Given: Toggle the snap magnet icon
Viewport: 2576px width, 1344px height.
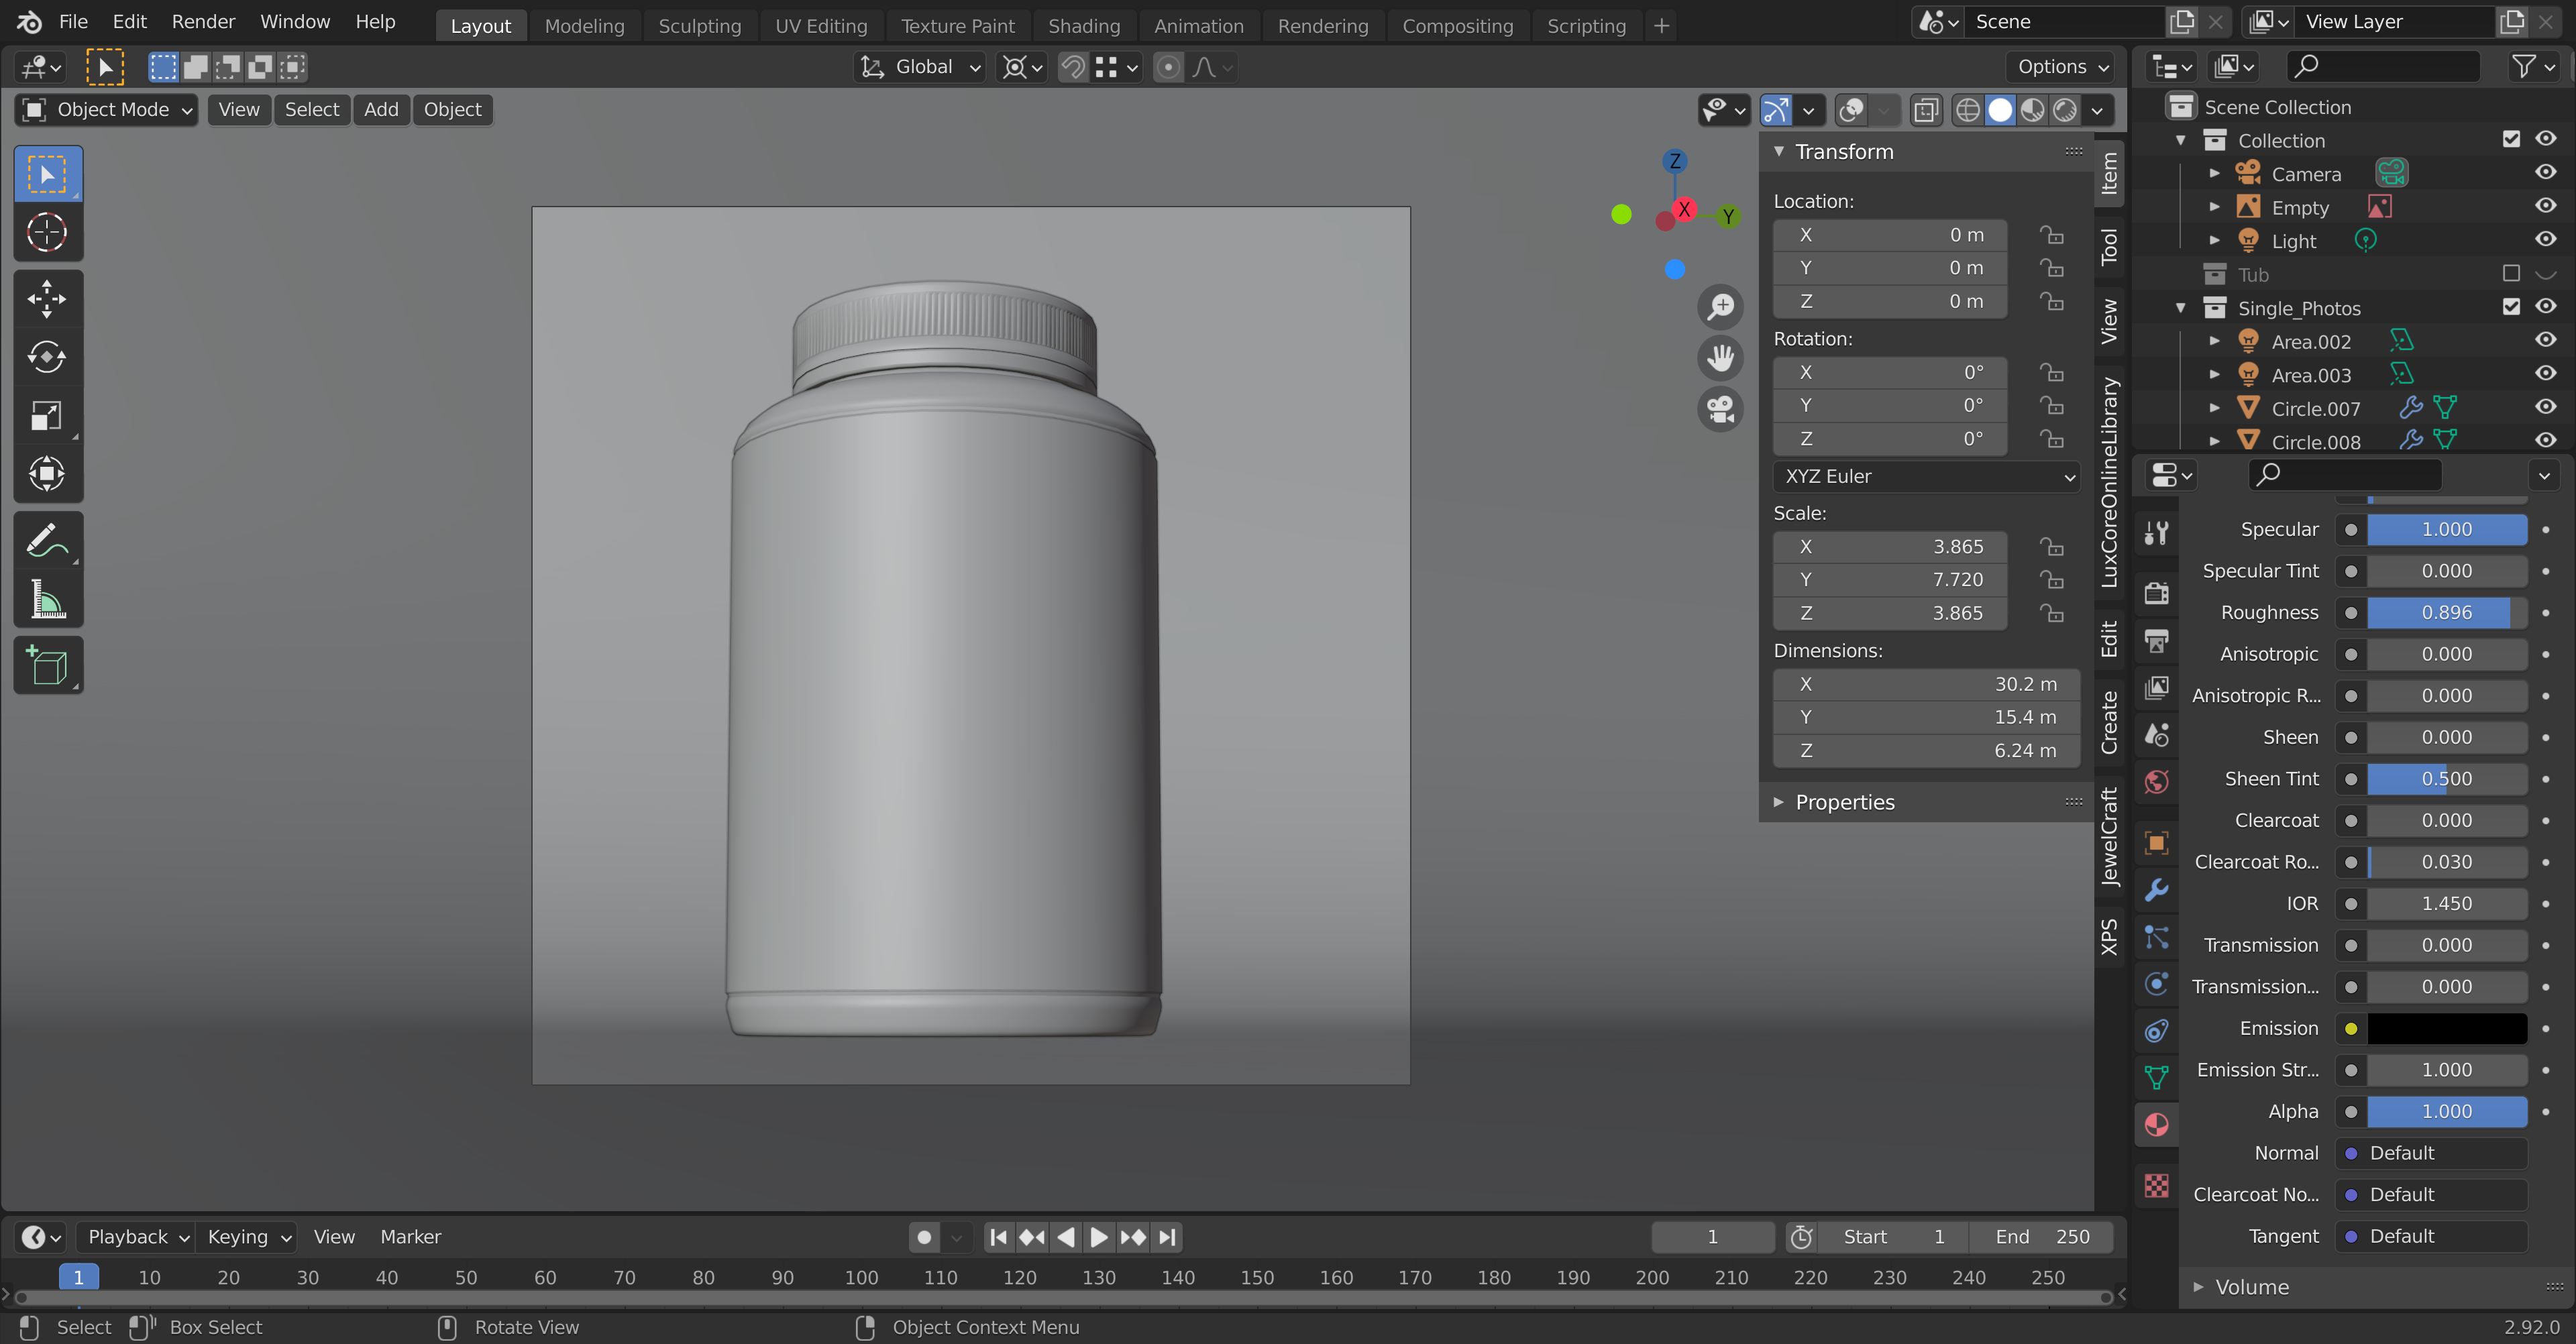Looking at the screenshot, I should pos(1072,67).
